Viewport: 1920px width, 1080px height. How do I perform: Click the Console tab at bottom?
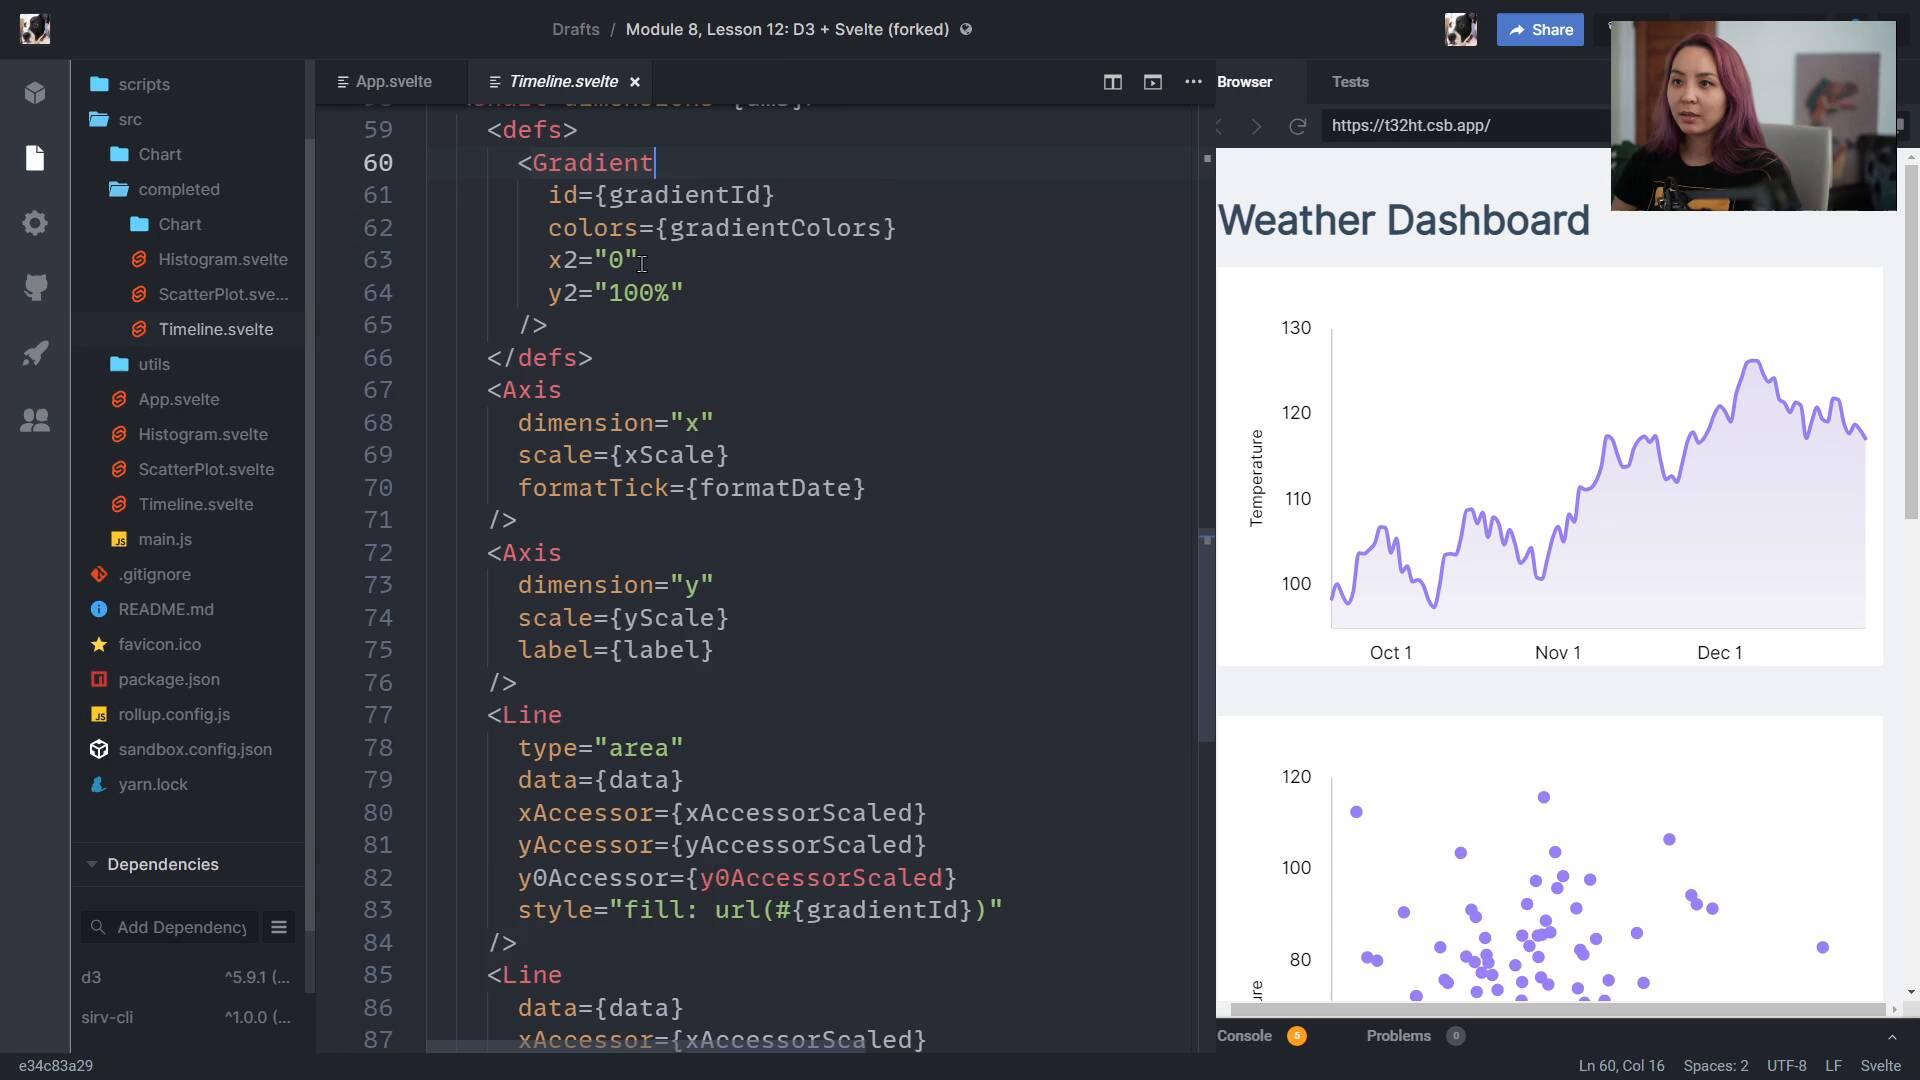coord(1245,1035)
